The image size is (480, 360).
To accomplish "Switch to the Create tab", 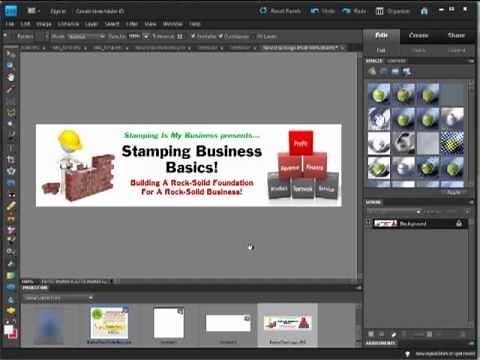I will pos(418,35).
